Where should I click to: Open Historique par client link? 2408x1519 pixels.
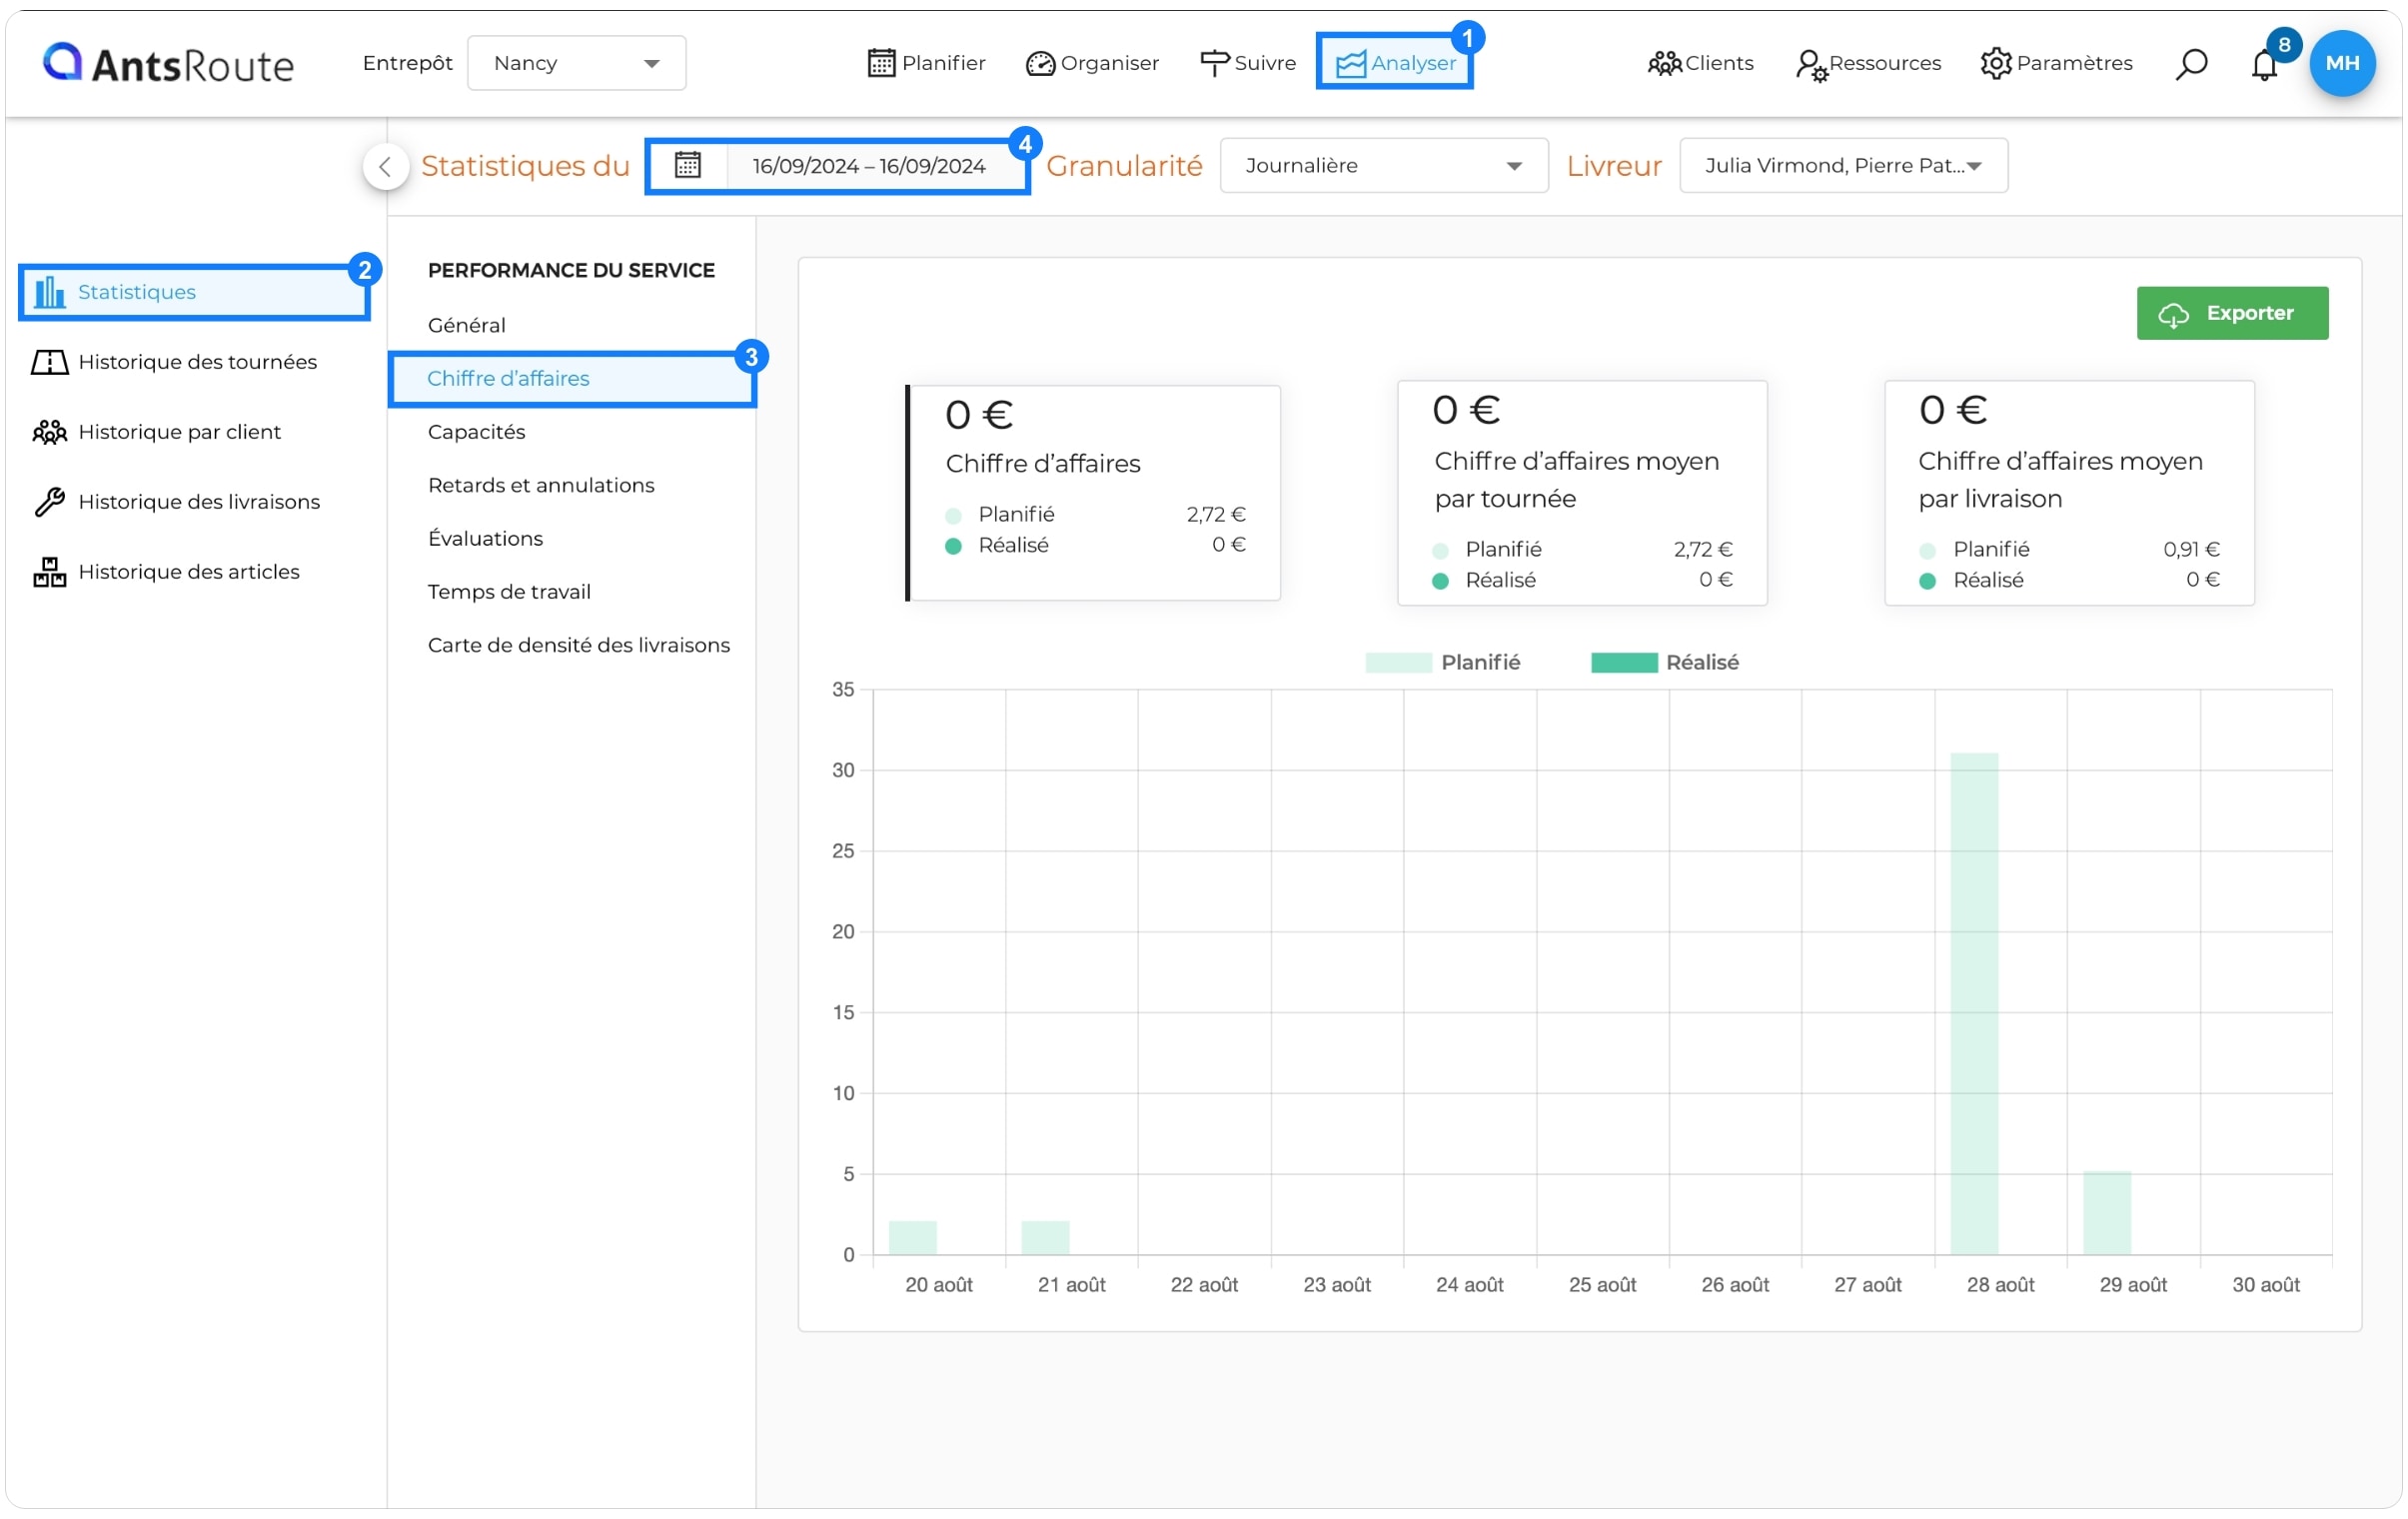click(x=179, y=432)
